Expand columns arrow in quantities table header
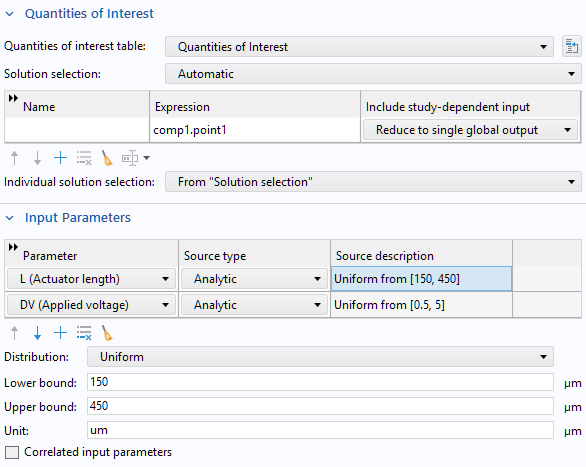The width and height of the screenshot is (586, 467). tap(13, 98)
